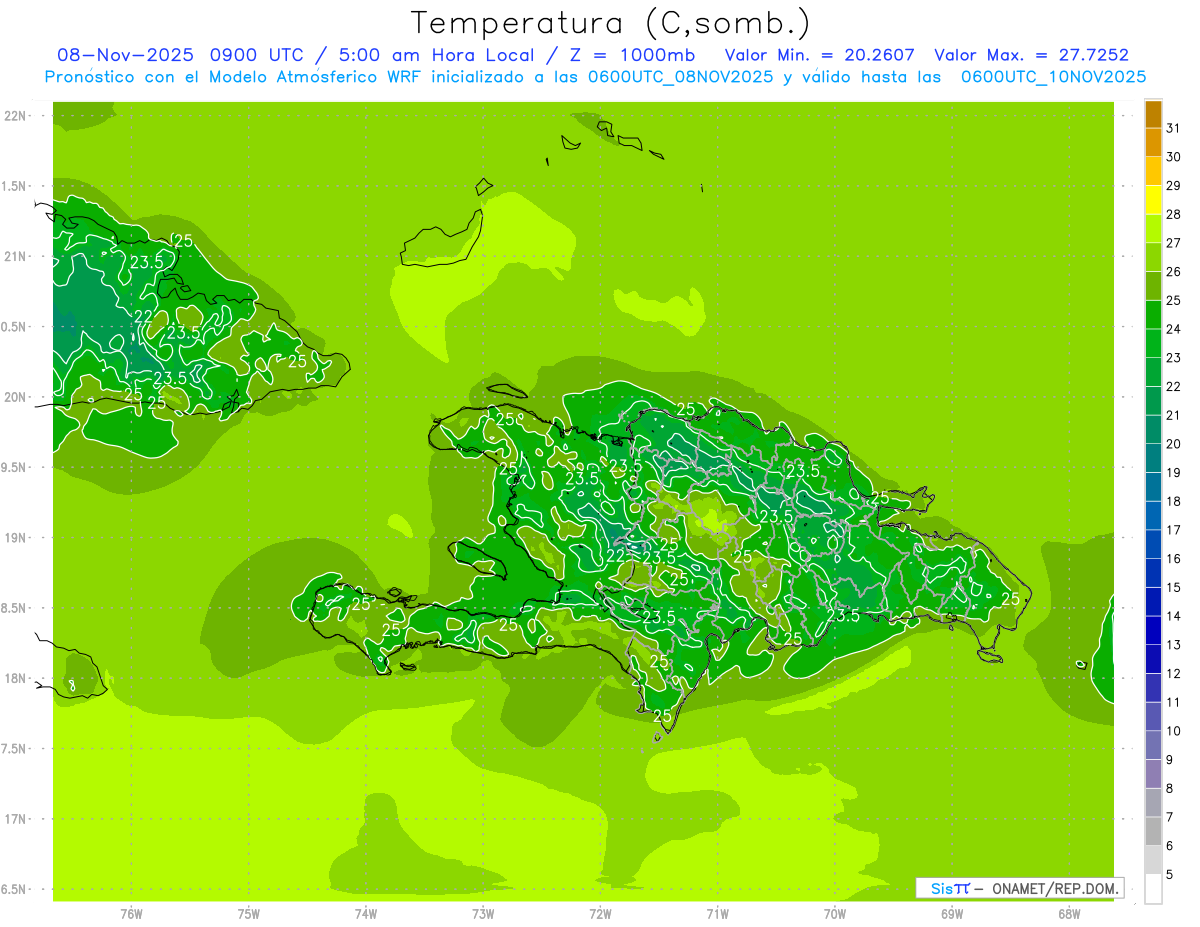Click the '22' contour label over Cuba
This screenshot has width=1200, height=927.
click(x=144, y=317)
